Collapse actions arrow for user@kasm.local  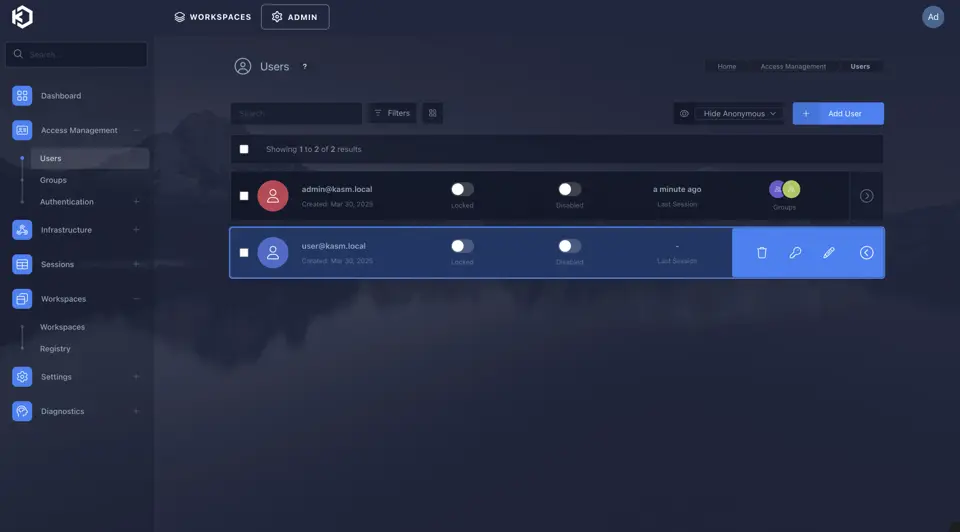click(866, 252)
